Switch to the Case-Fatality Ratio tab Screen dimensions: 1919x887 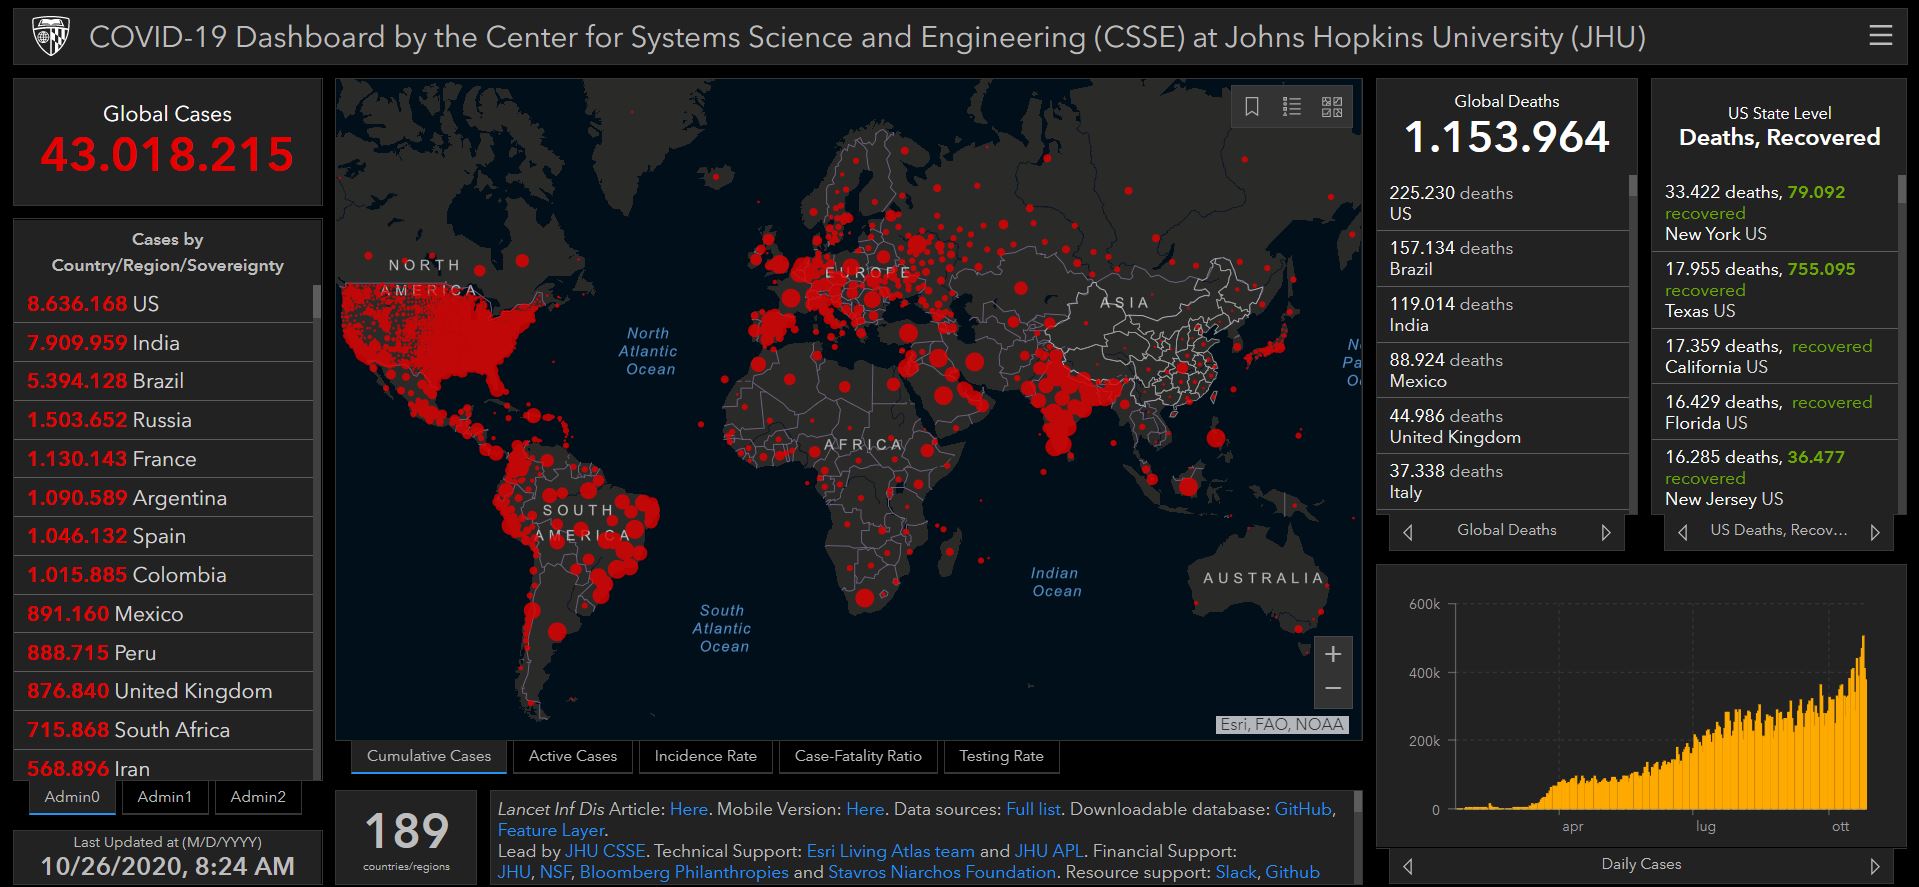(x=858, y=756)
